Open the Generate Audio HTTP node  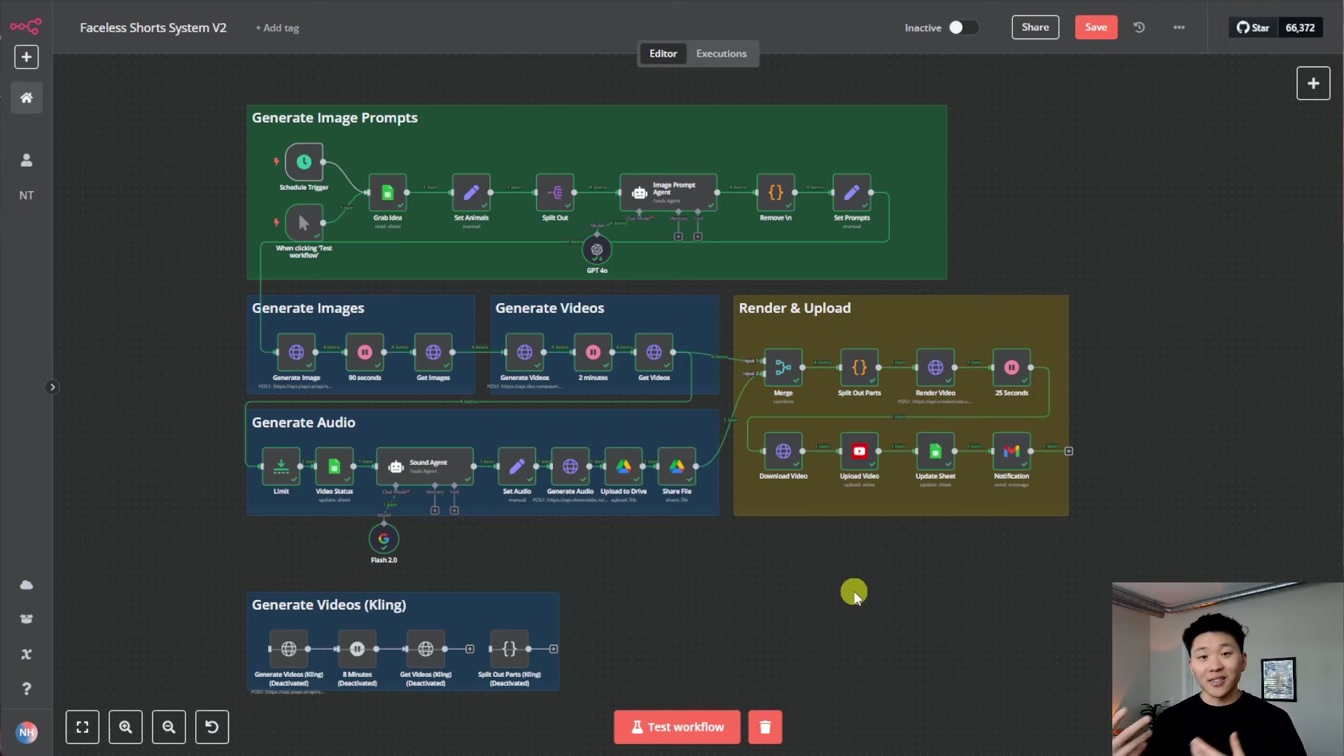tap(570, 466)
